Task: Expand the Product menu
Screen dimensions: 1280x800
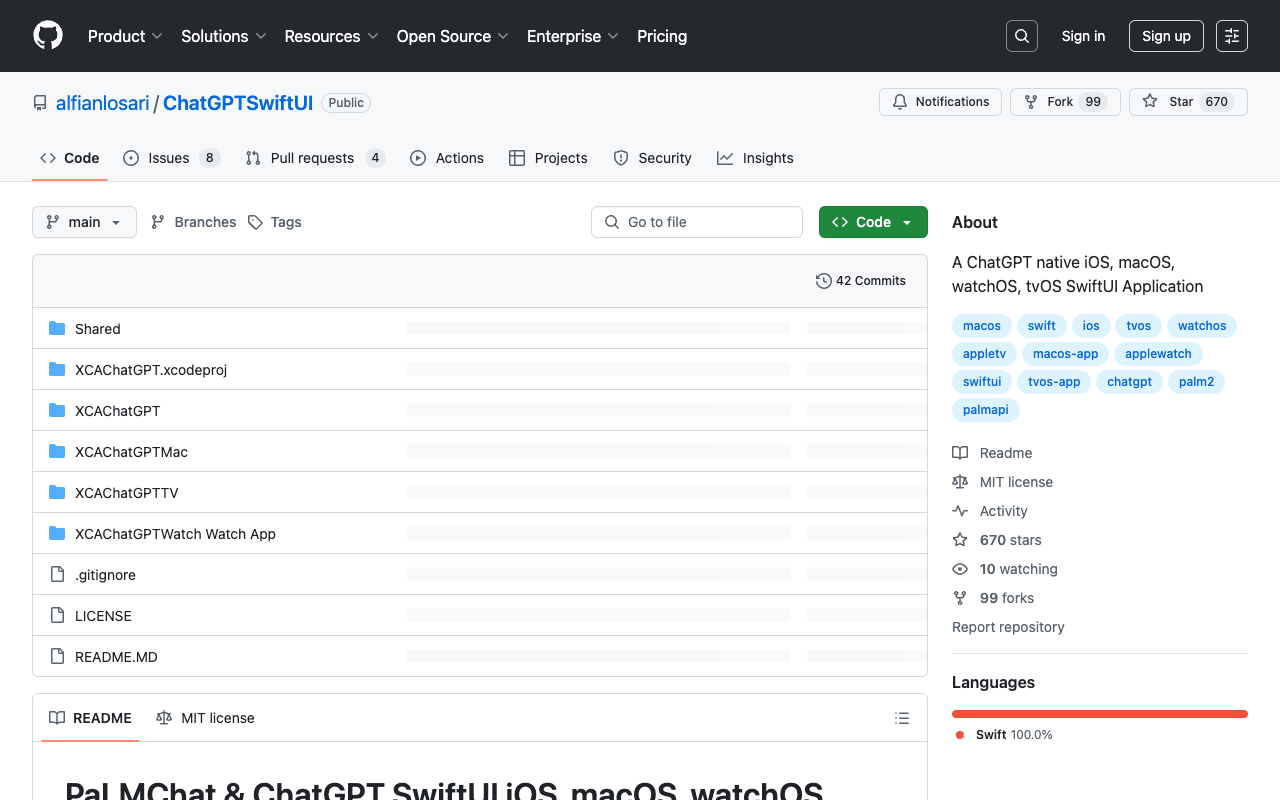Action: coord(125,36)
